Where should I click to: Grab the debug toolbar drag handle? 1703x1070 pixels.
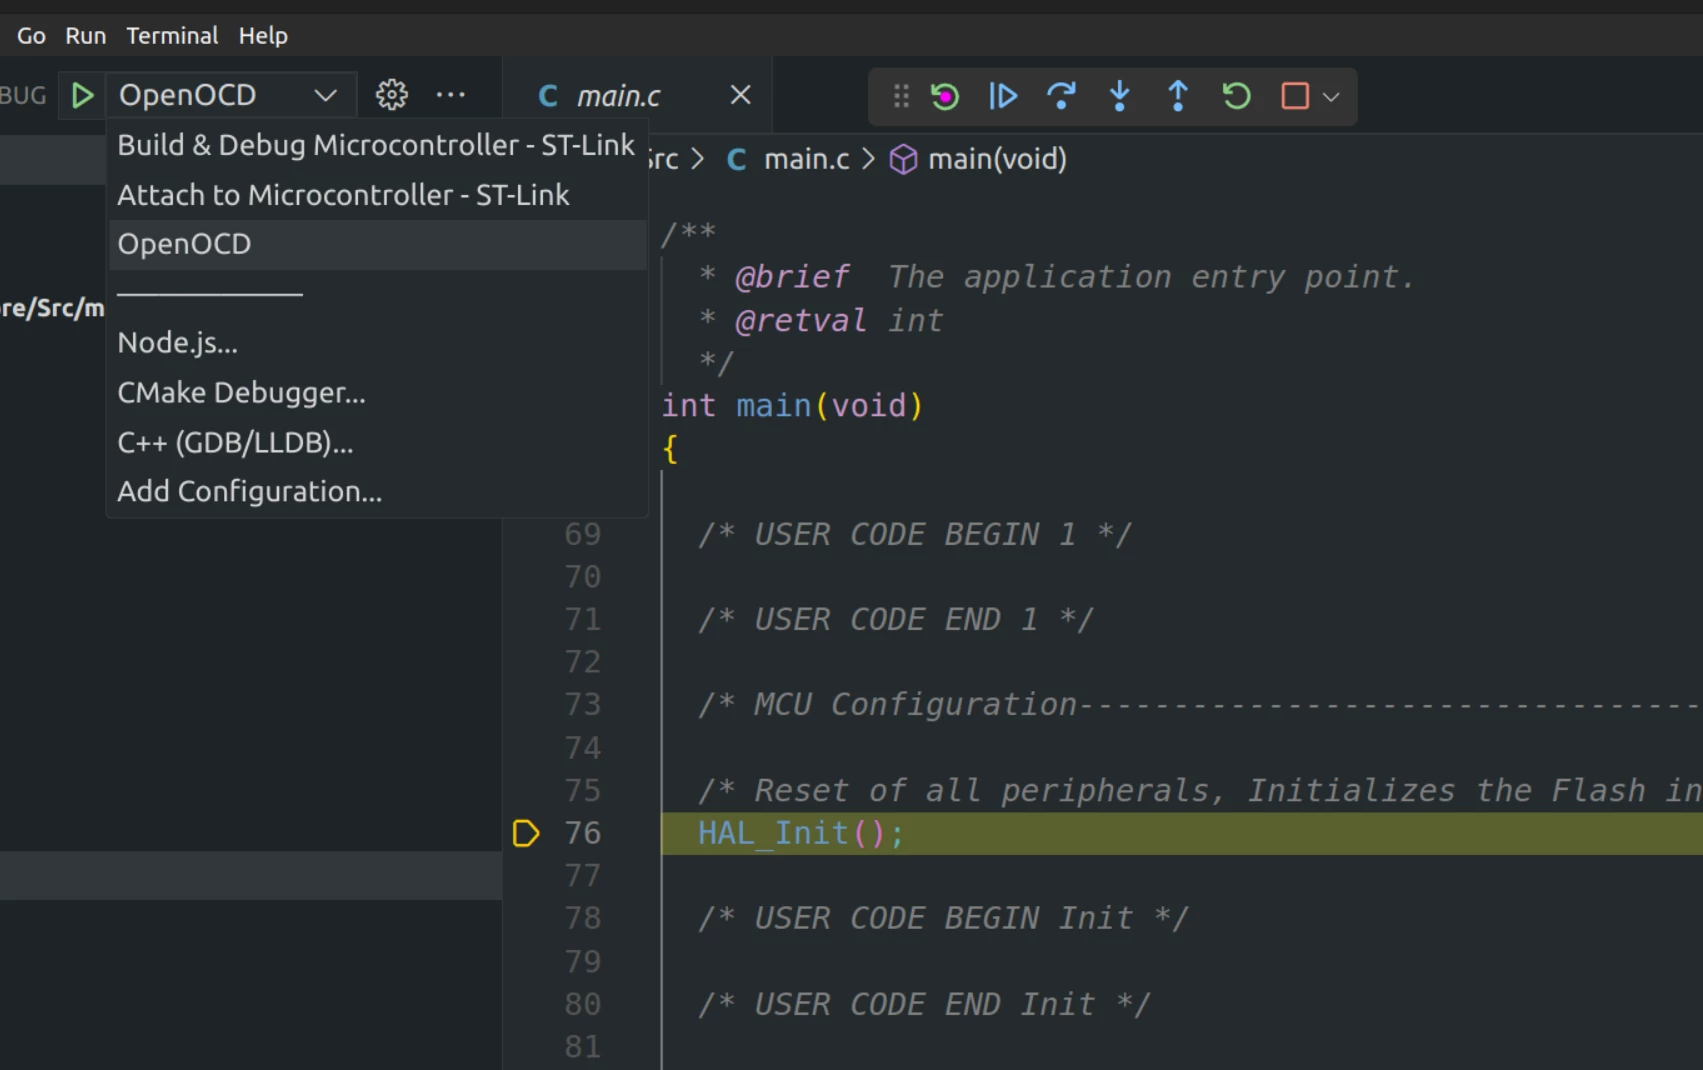click(901, 96)
